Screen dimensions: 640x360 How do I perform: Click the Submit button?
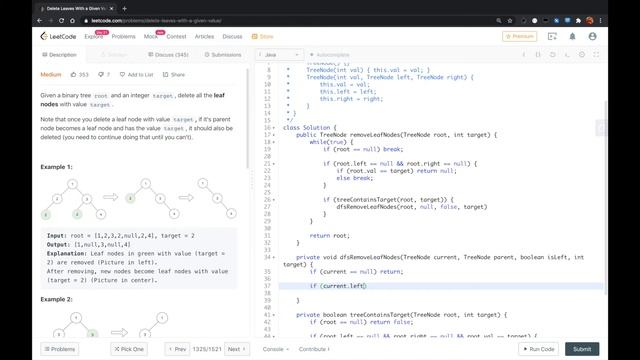click(x=582, y=349)
